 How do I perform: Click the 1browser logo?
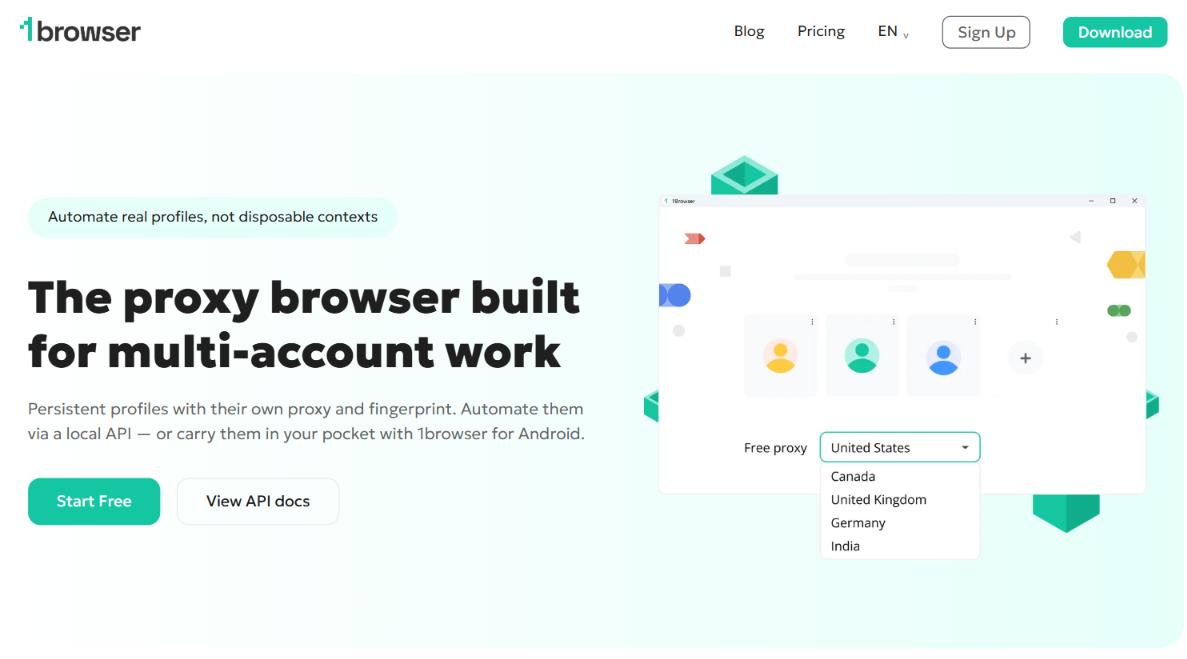(x=80, y=30)
